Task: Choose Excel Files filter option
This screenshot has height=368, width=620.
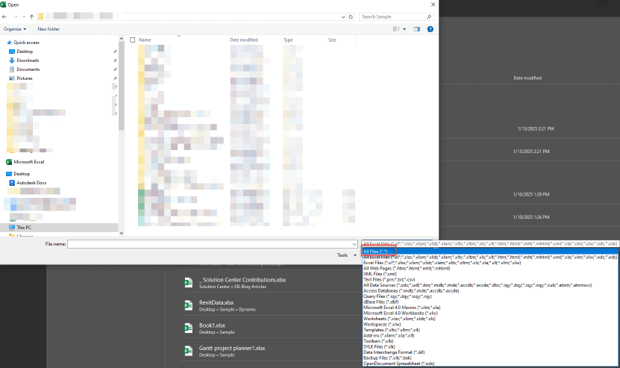Action: [x=490, y=262]
